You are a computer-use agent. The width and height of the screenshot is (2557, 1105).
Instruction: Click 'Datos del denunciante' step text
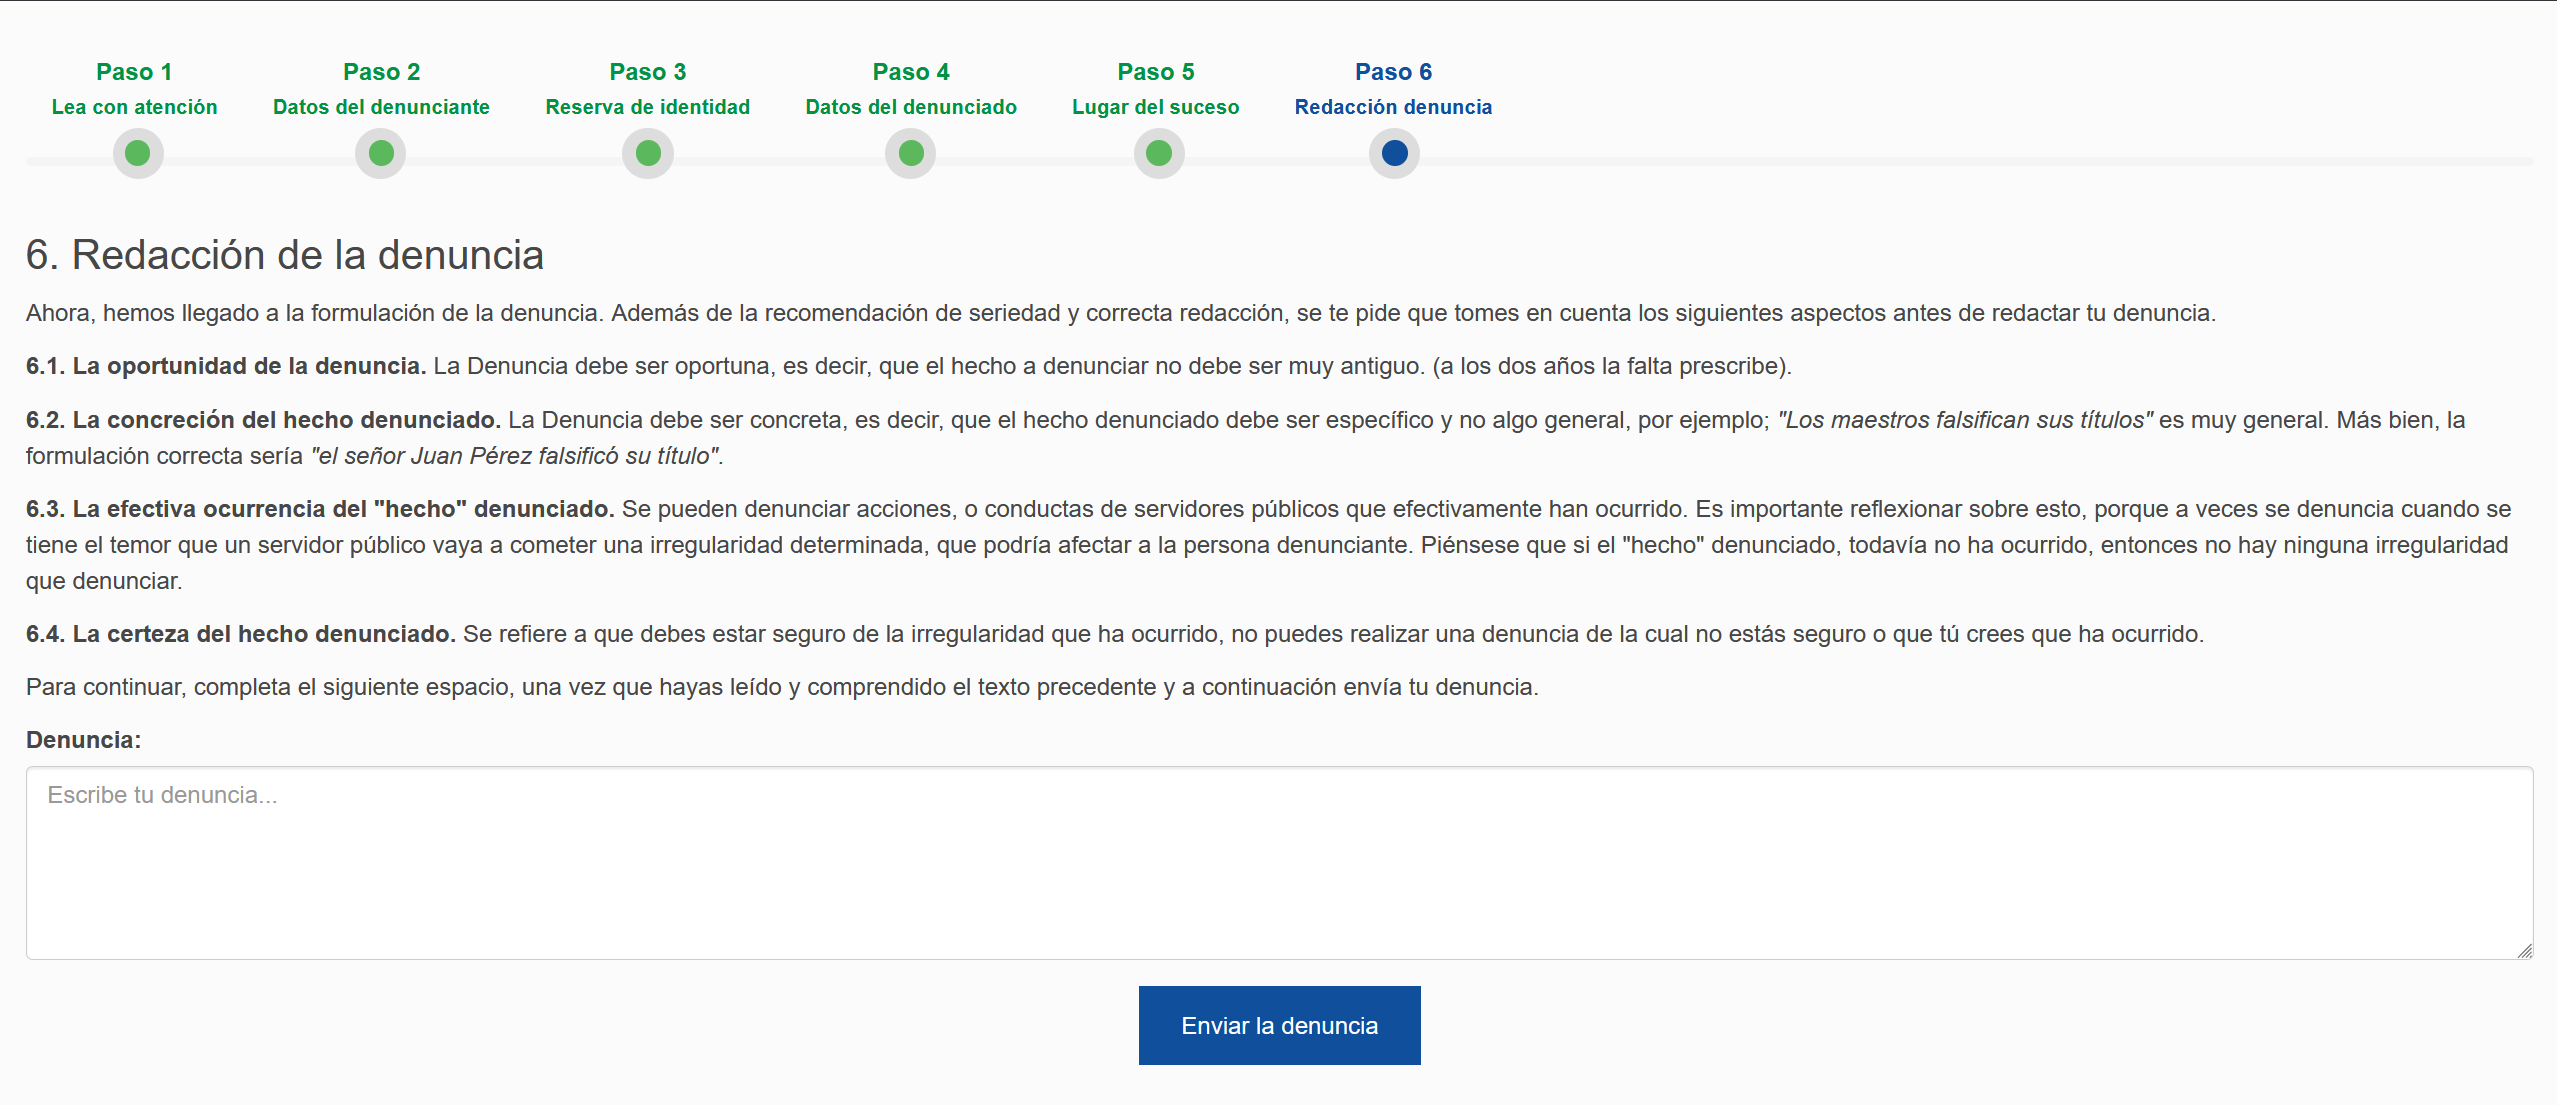[381, 107]
